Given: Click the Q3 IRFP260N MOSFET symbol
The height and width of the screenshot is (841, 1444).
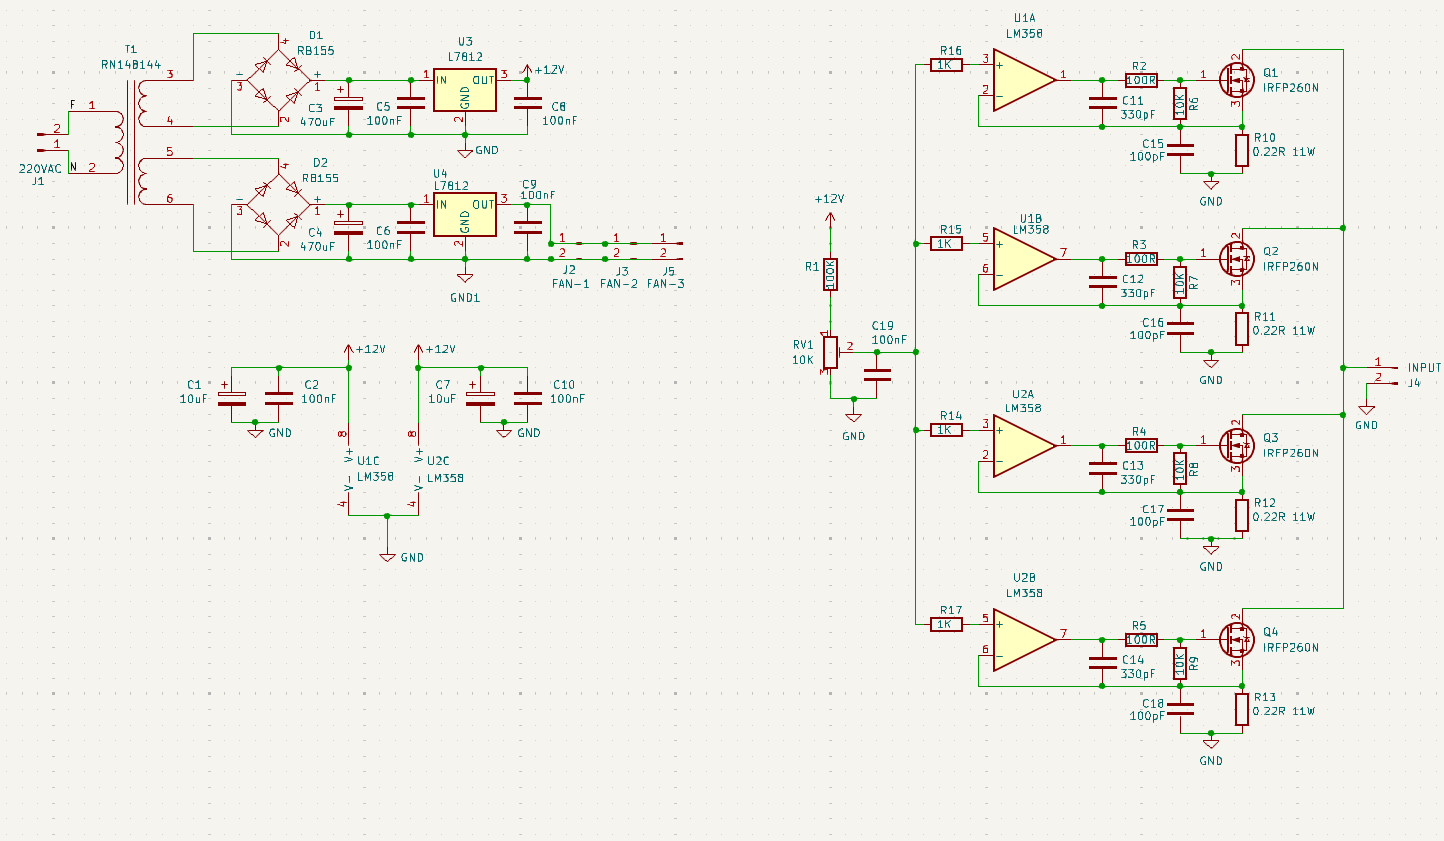Looking at the screenshot, I should point(1237,445).
